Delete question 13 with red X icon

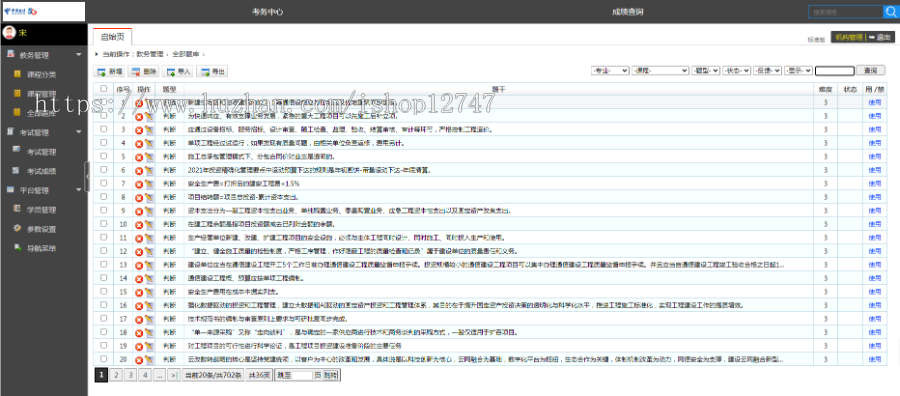click(x=138, y=265)
